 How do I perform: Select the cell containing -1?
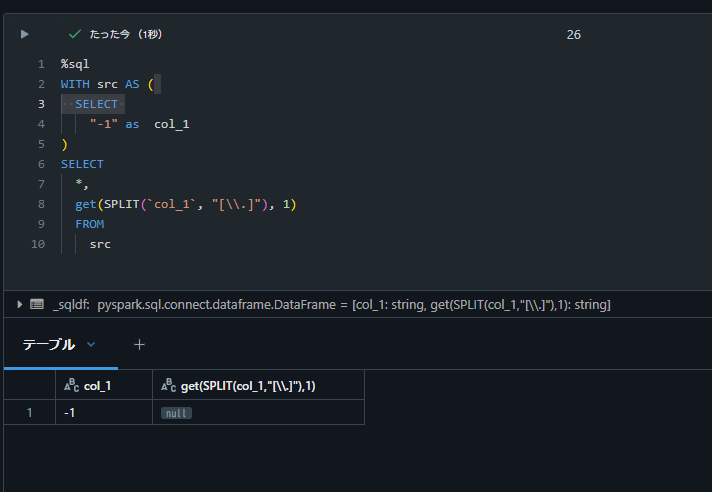(x=104, y=412)
